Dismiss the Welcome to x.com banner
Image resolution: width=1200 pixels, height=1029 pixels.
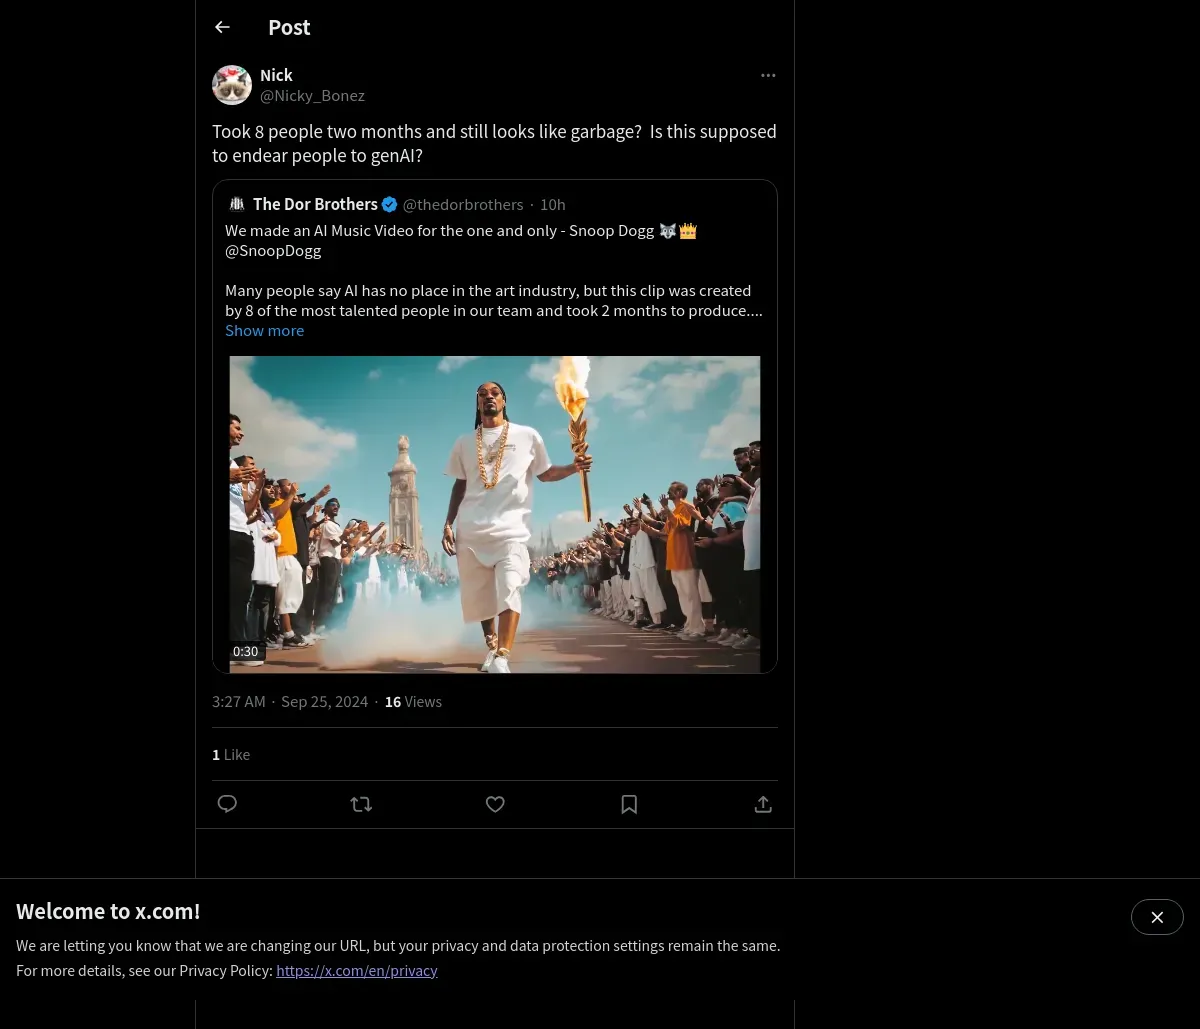[x=1157, y=917]
